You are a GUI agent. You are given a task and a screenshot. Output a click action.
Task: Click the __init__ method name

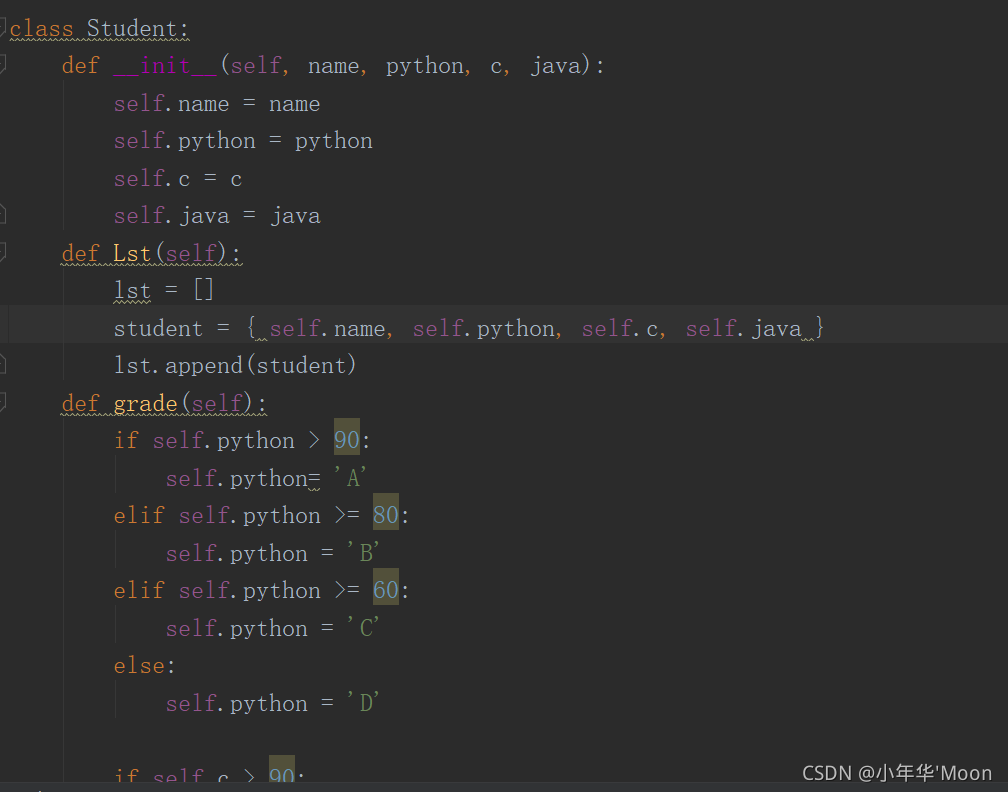point(165,66)
